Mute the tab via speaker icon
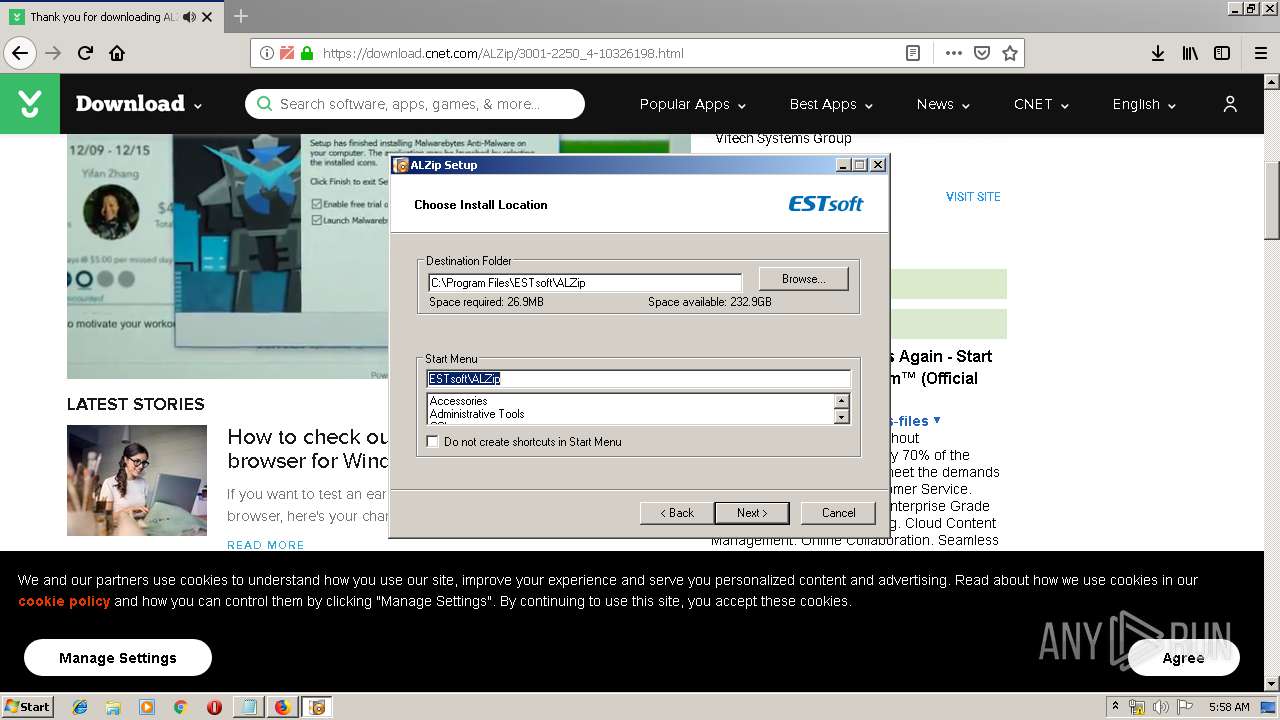Image resolution: width=1280 pixels, height=720 pixels. (x=190, y=17)
